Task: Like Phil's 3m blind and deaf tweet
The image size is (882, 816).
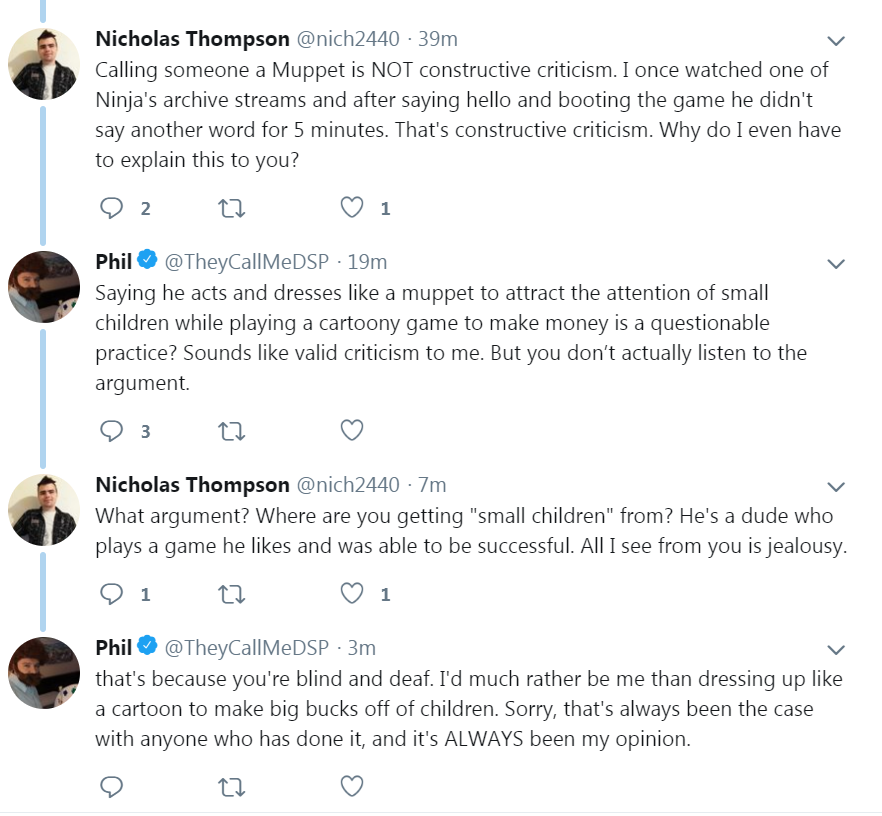Action: pos(352,786)
